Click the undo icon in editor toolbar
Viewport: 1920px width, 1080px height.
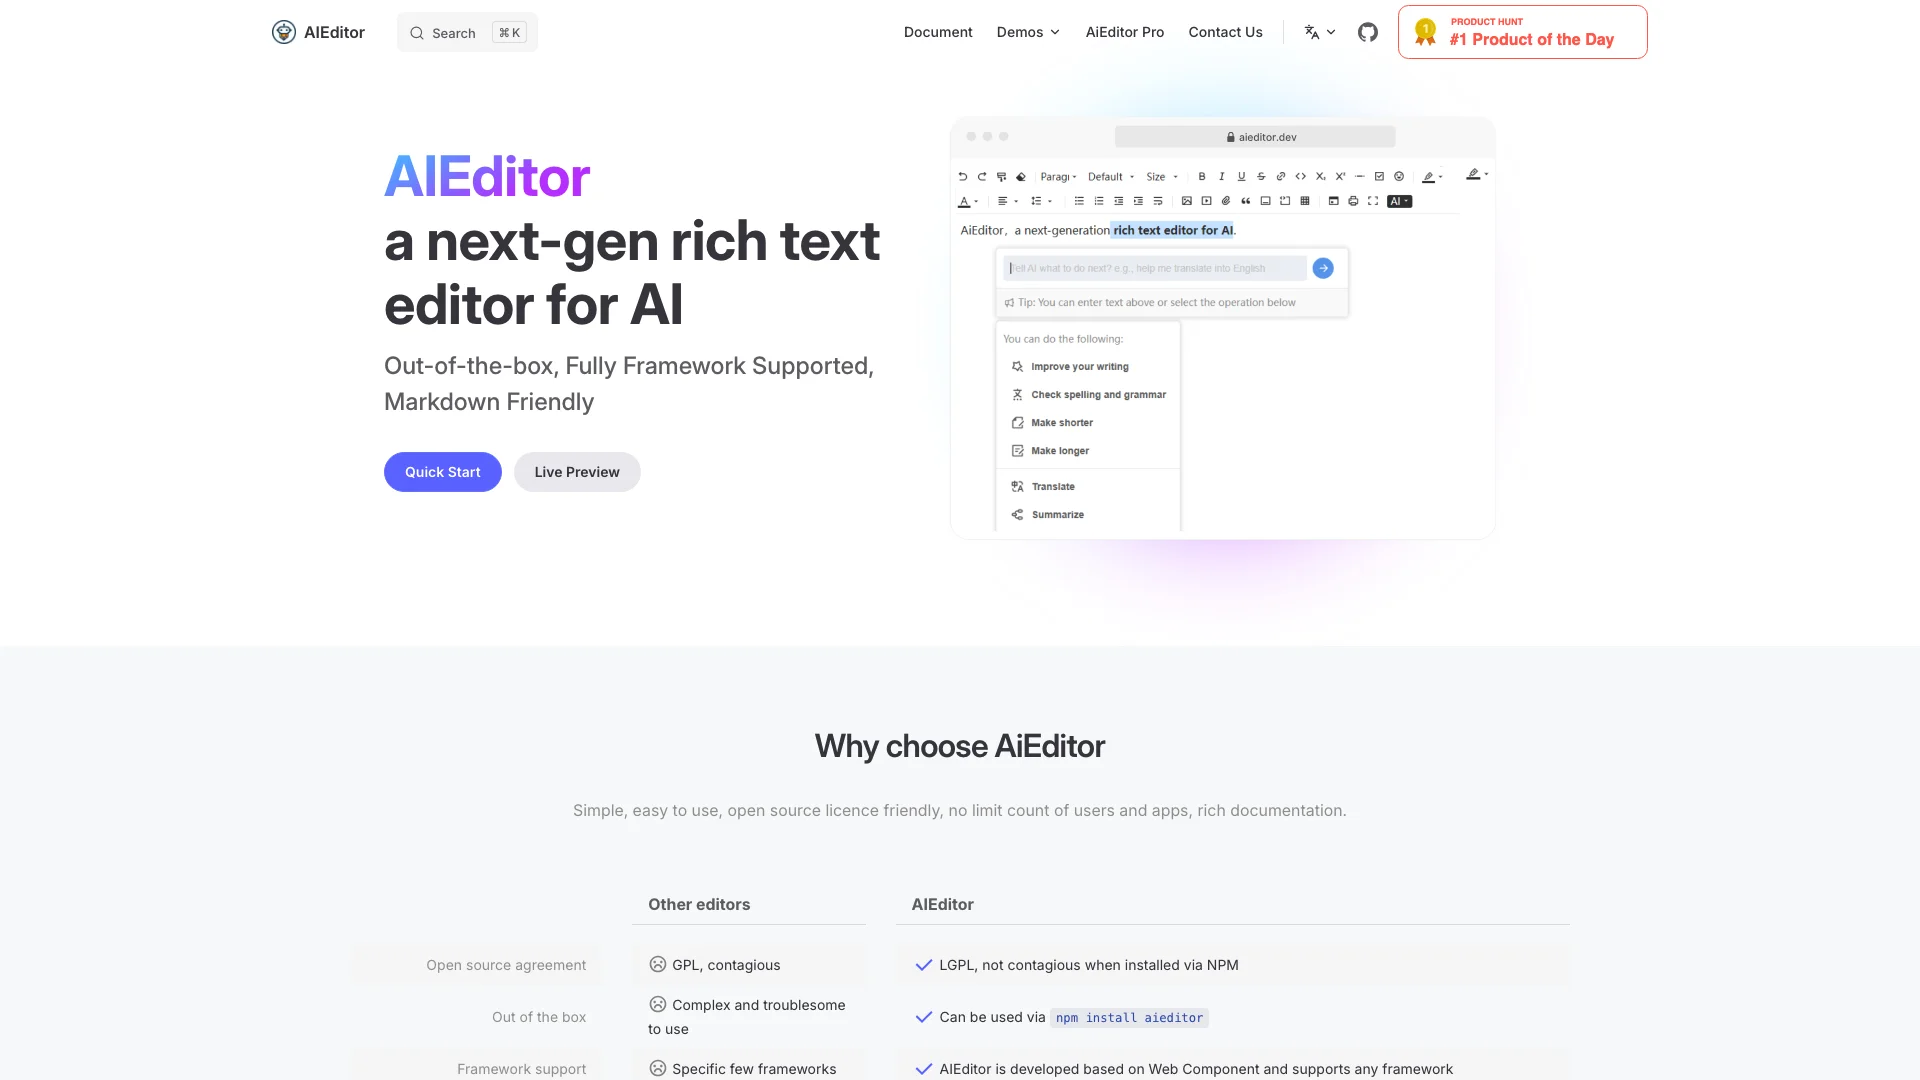964,175
